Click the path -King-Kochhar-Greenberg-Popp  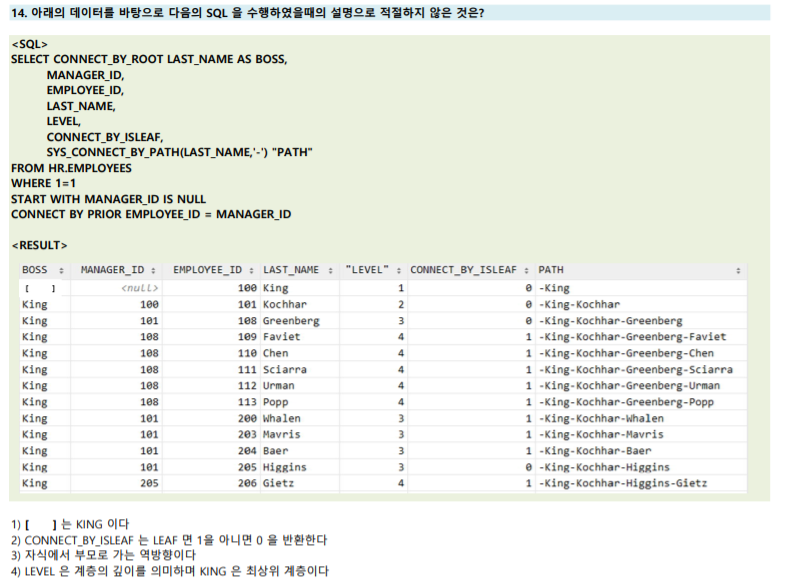pos(626,402)
